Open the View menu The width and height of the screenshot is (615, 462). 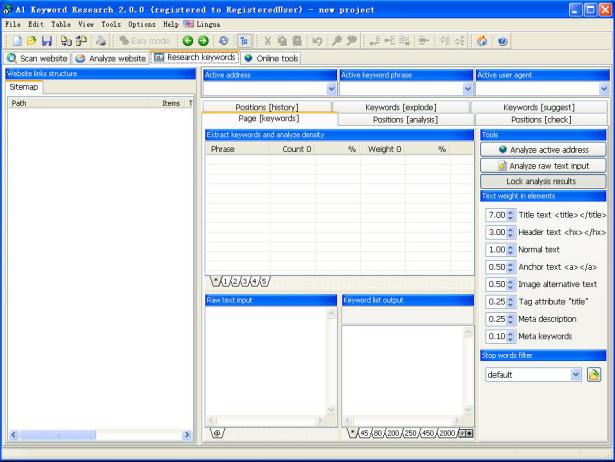pyautogui.click(x=86, y=24)
